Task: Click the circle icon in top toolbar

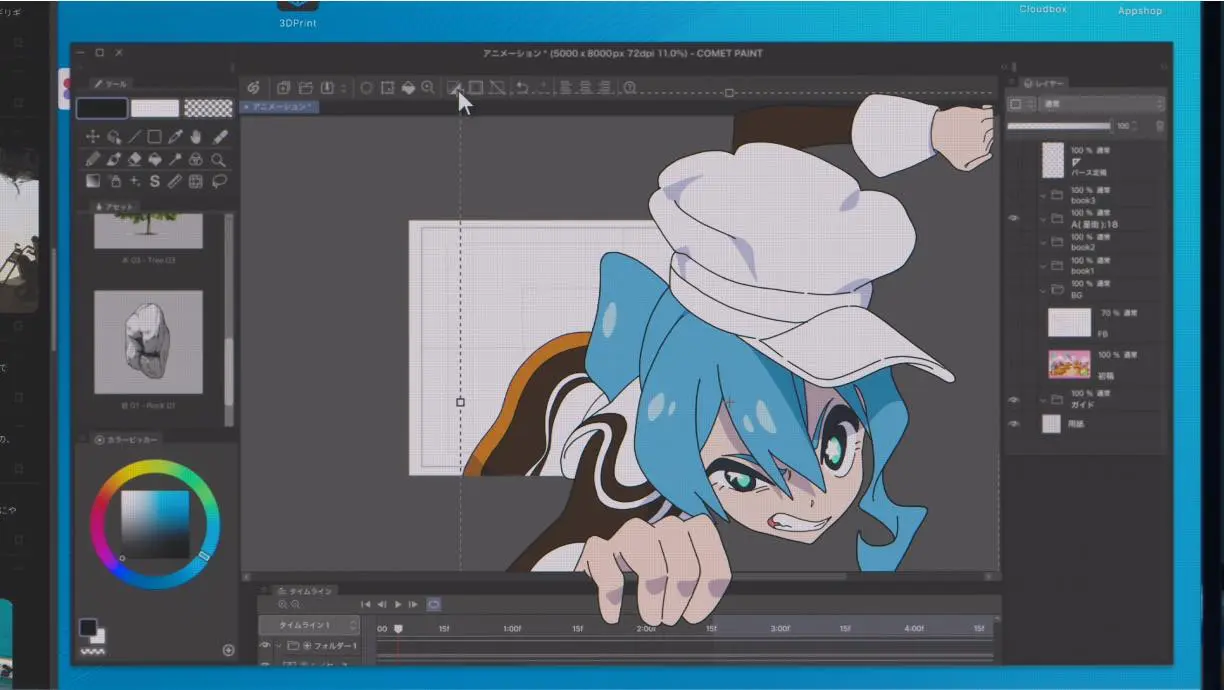Action: [366, 88]
